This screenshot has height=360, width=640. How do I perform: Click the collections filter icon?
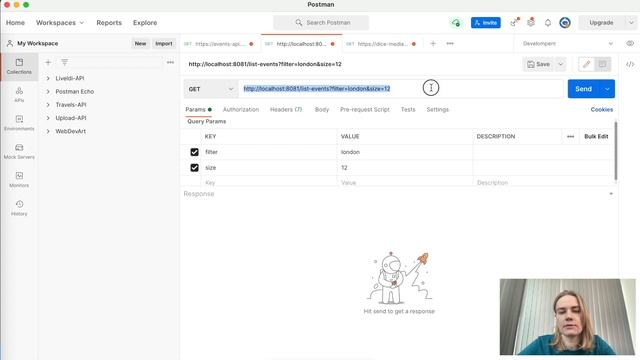click(x=64, y=62)
